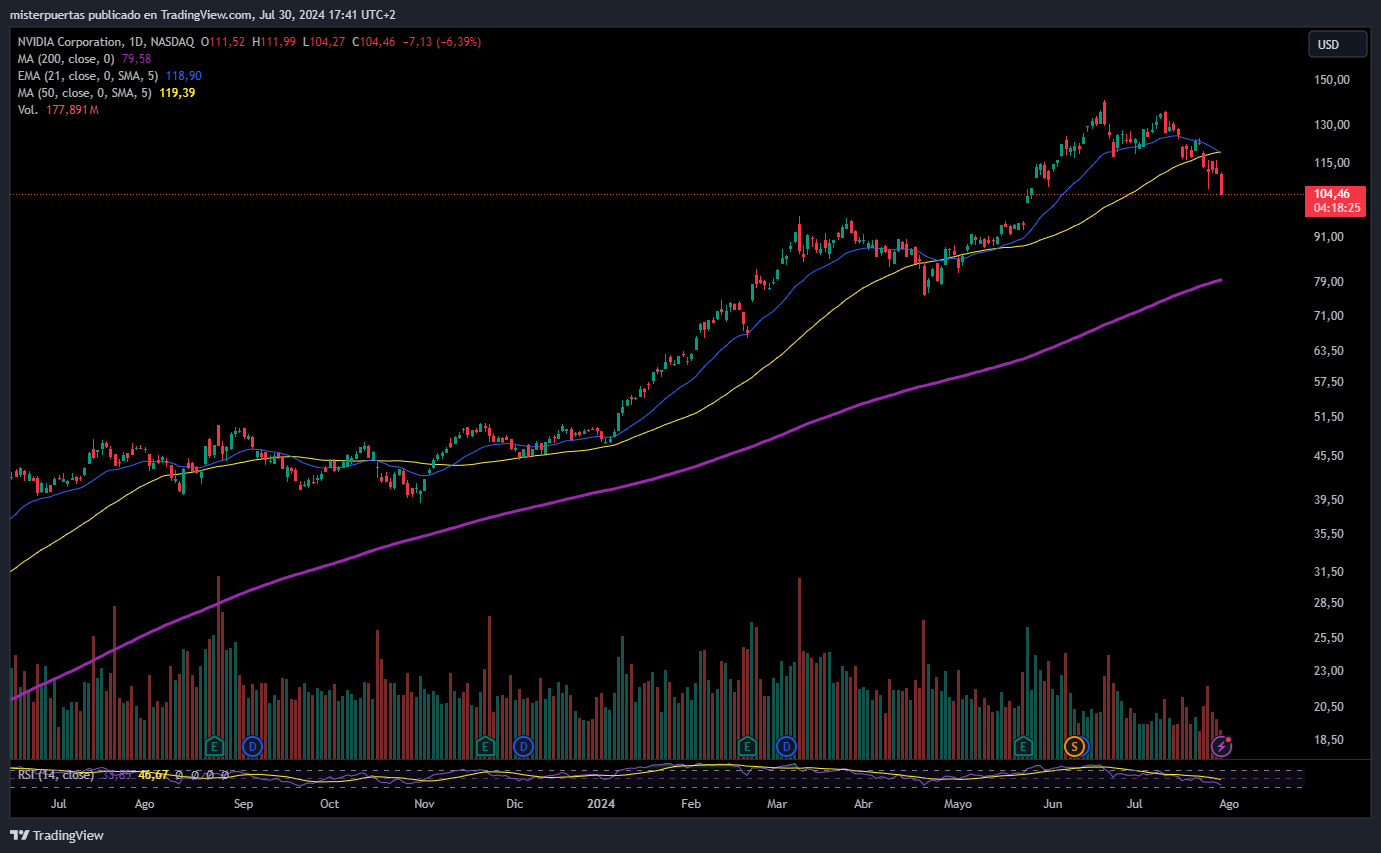The height and width of the screenshot is (853, 1381).
Task: Click the 35,50 price axis label
Action: (x=1327, y=534)
